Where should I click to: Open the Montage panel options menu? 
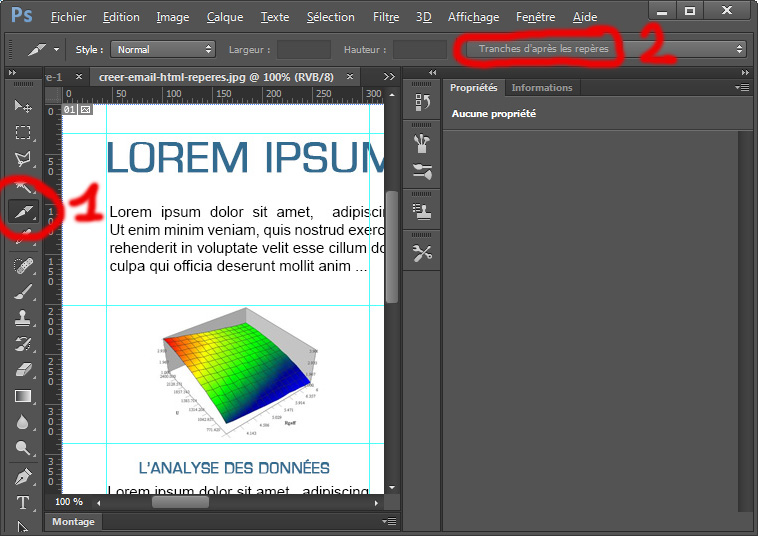point(389,522)
